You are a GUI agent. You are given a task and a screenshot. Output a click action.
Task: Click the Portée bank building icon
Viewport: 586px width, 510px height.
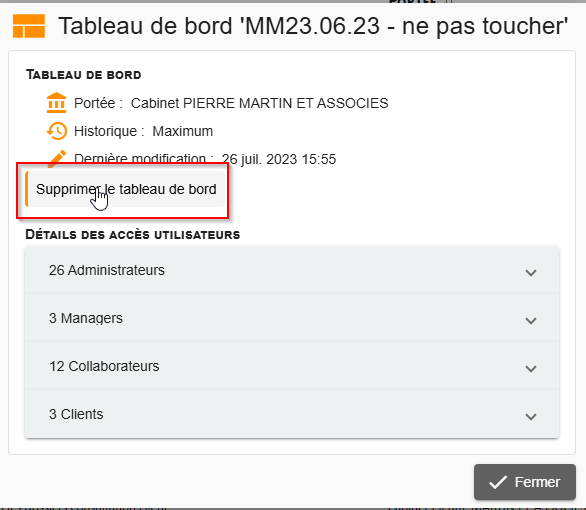pos(56,103)
